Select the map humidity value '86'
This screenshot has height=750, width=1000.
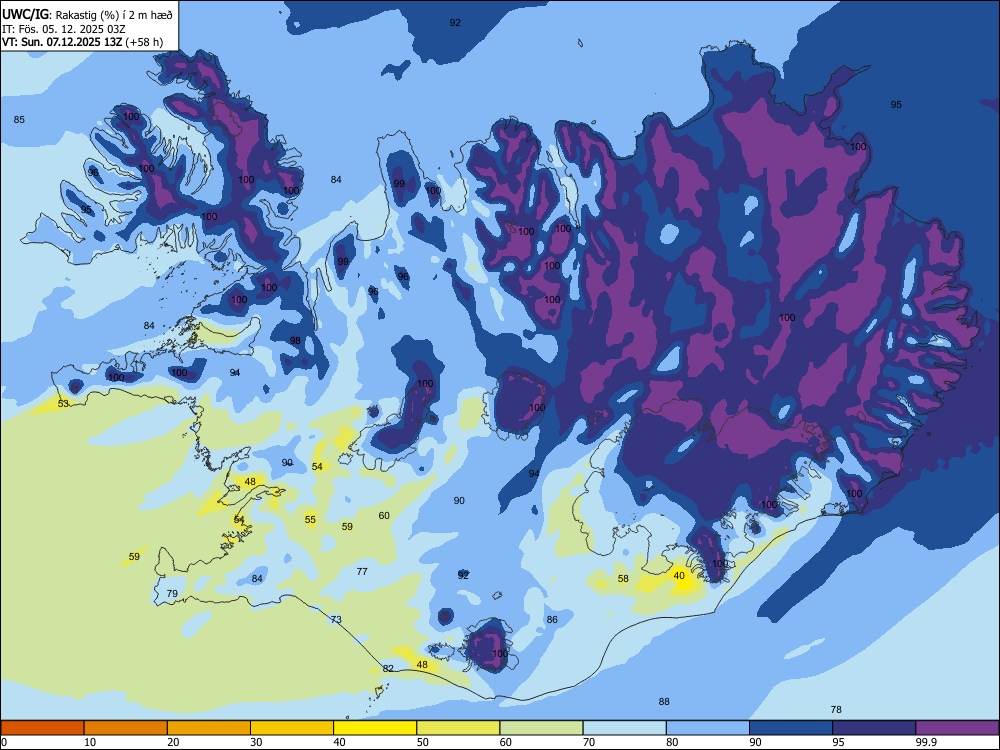(x=552, y=619)
